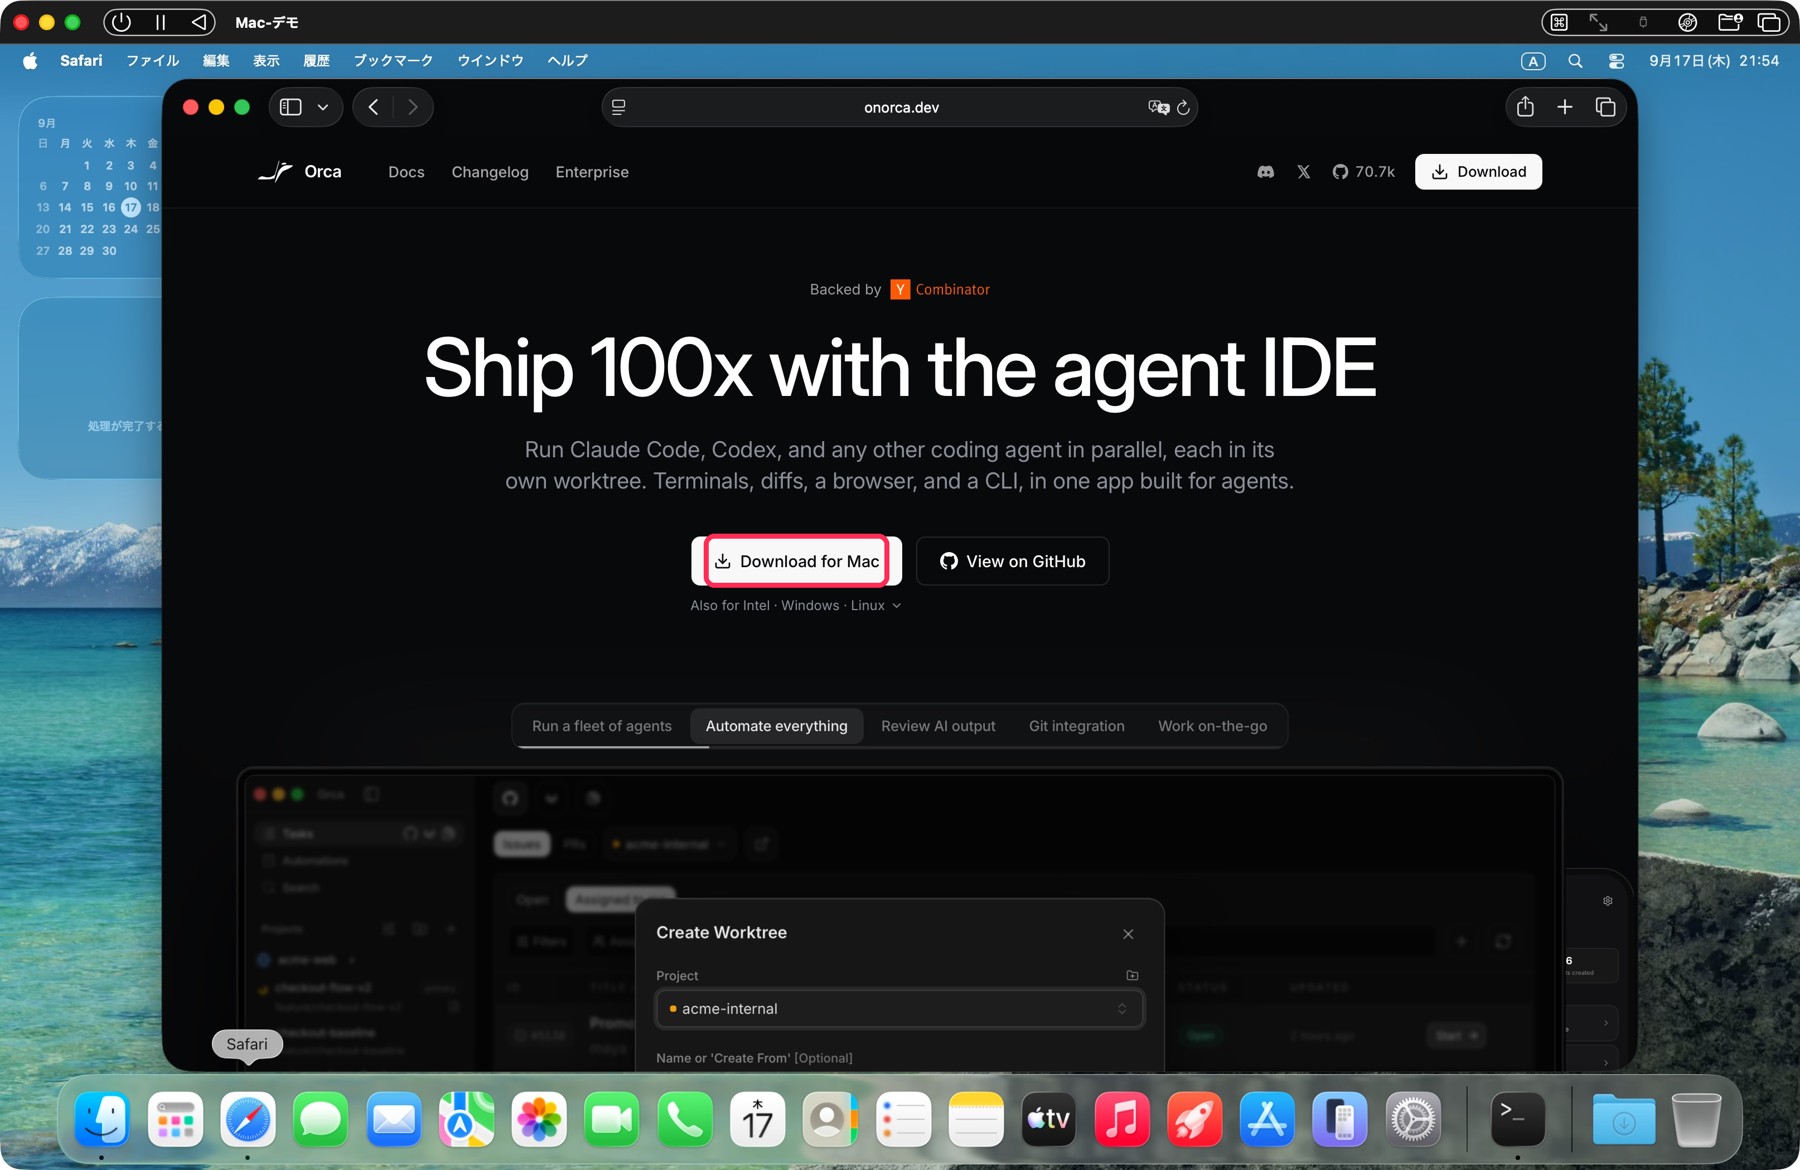Screen dimensions: 1800x1170
Task: Click the onorca.dev address bar
Action: pyautogui.click(x=901, y=107)
